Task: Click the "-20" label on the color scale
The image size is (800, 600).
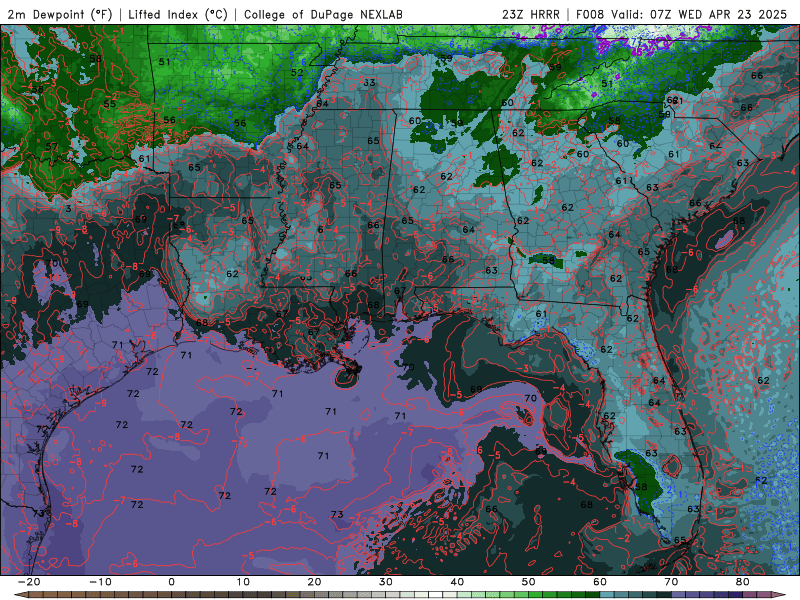Action: coord(29,582)
